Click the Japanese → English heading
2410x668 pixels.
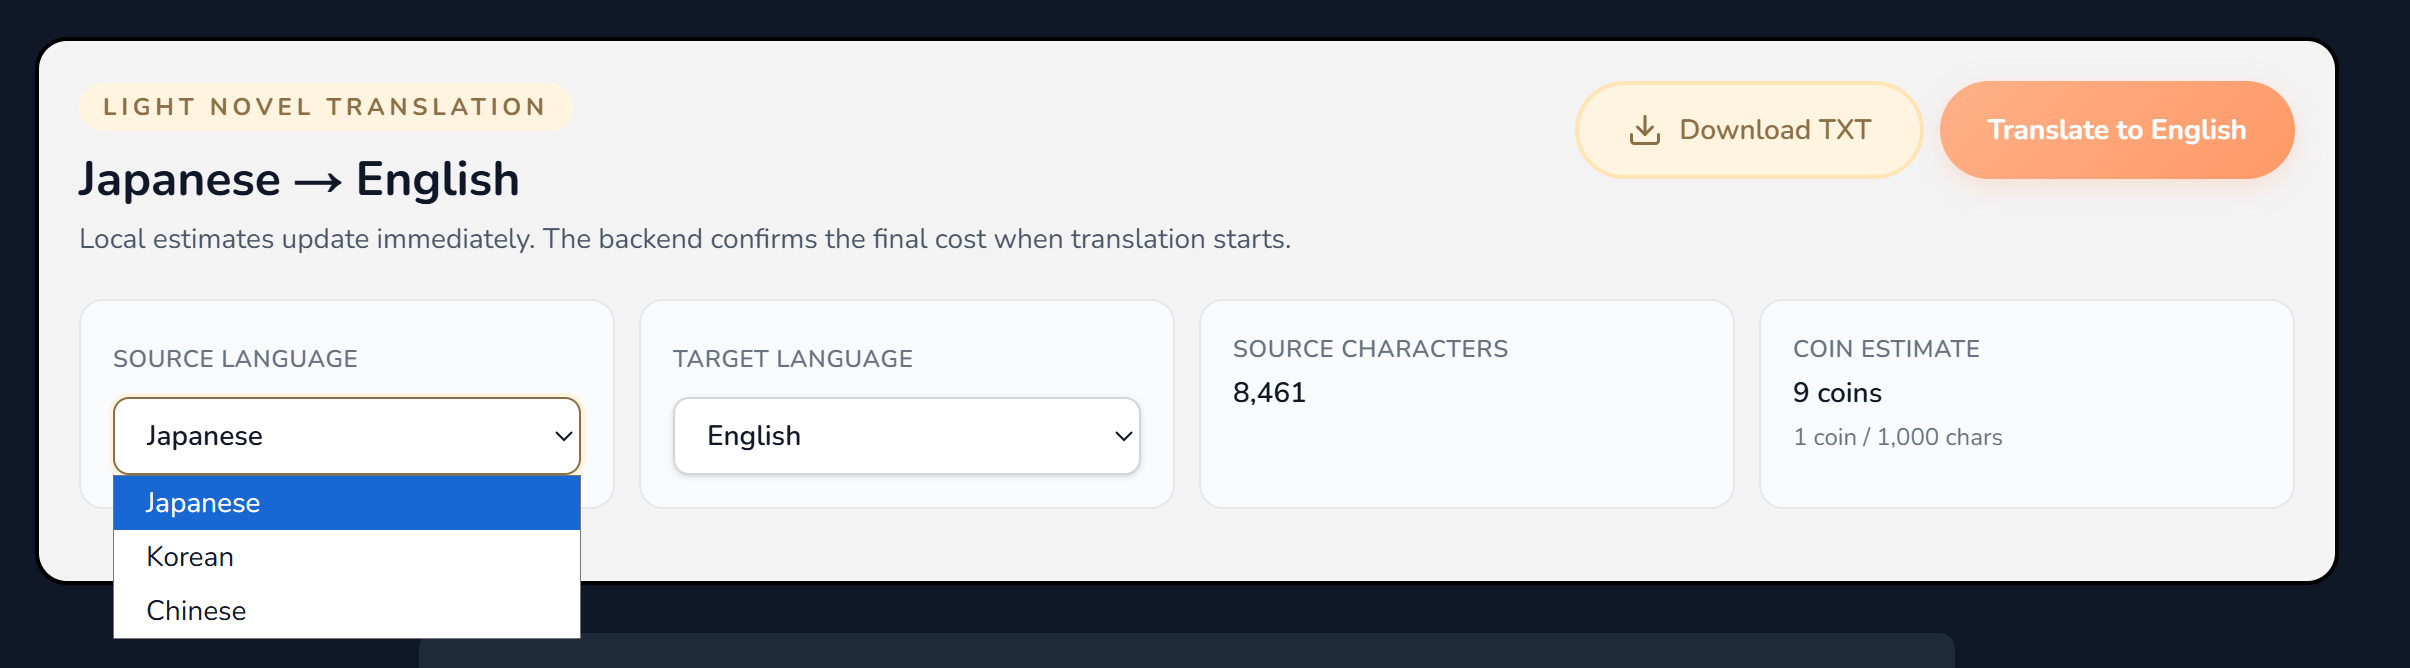(299, 180)
